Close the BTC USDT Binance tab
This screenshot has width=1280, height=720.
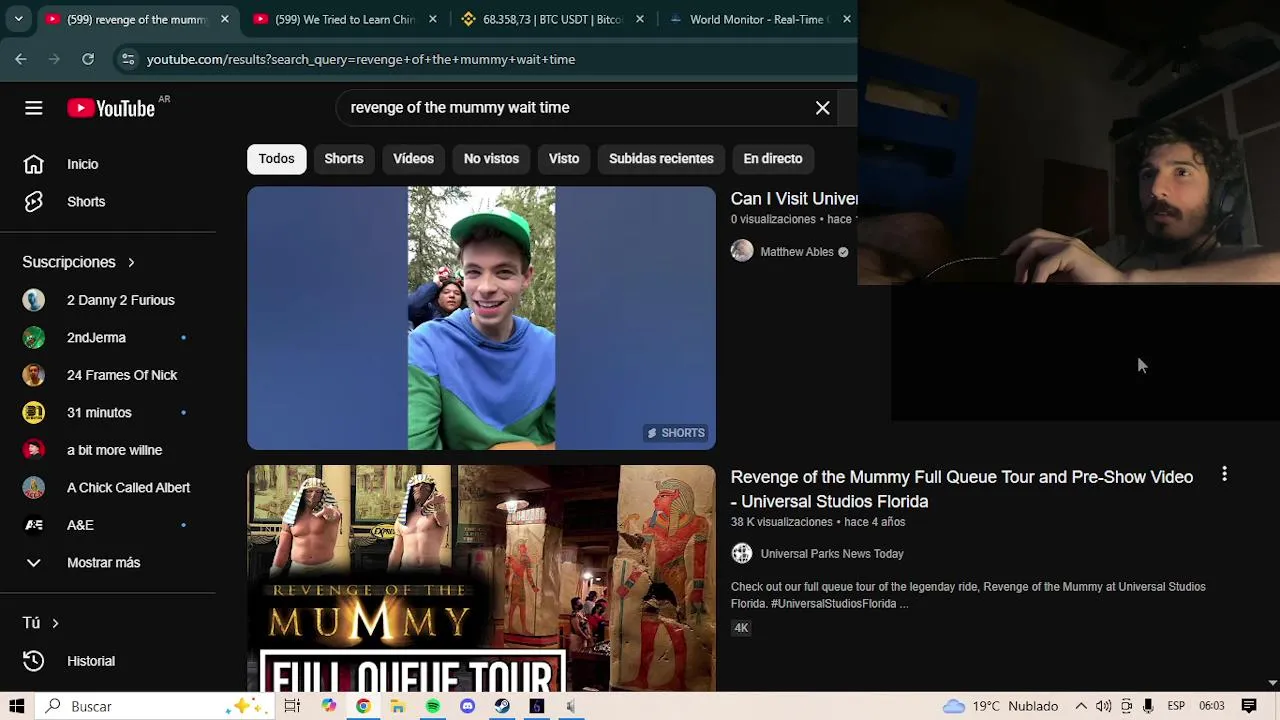tap(640, 19)
